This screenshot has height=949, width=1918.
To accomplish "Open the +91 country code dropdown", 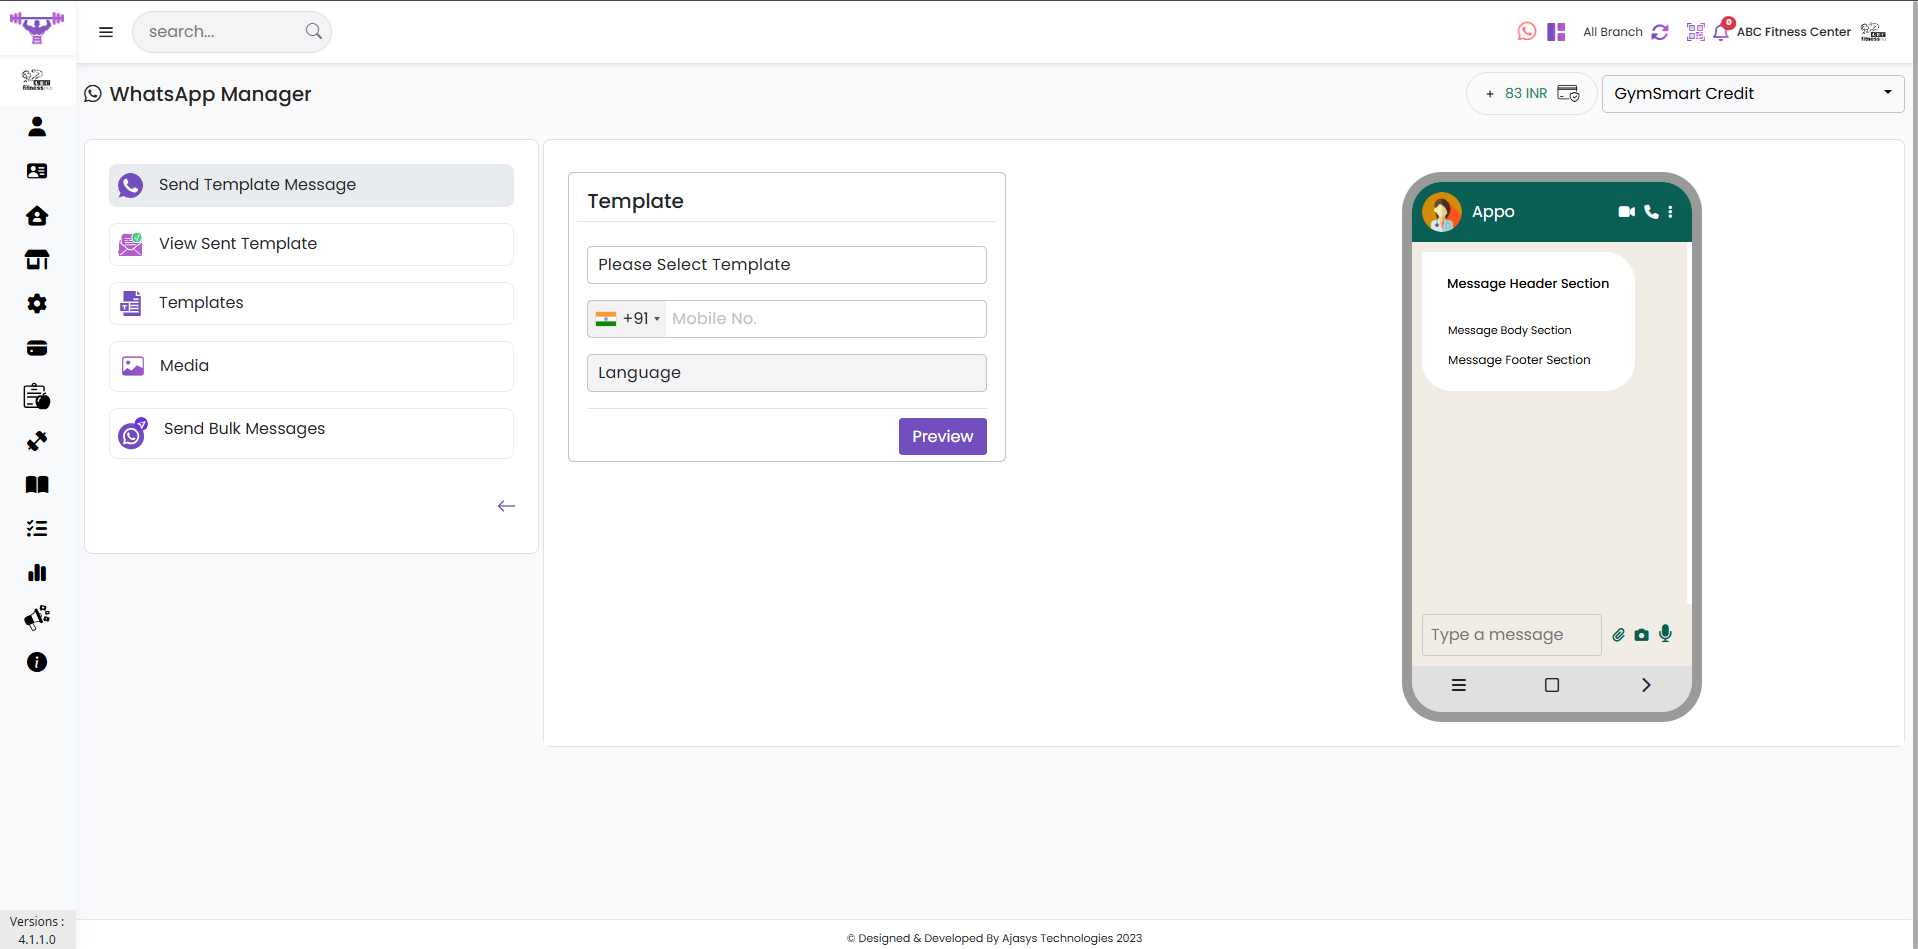I will click(628, 319).
